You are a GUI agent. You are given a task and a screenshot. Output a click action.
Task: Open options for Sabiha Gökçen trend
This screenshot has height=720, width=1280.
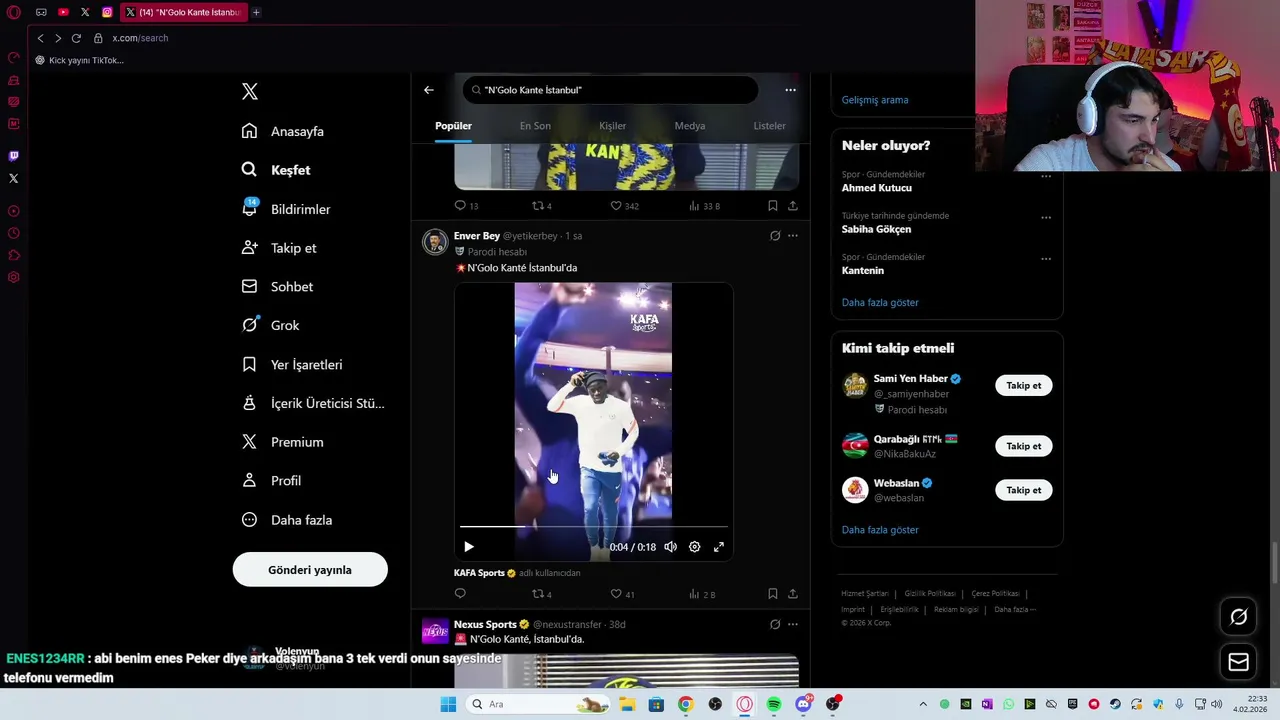pos(1046,218)
